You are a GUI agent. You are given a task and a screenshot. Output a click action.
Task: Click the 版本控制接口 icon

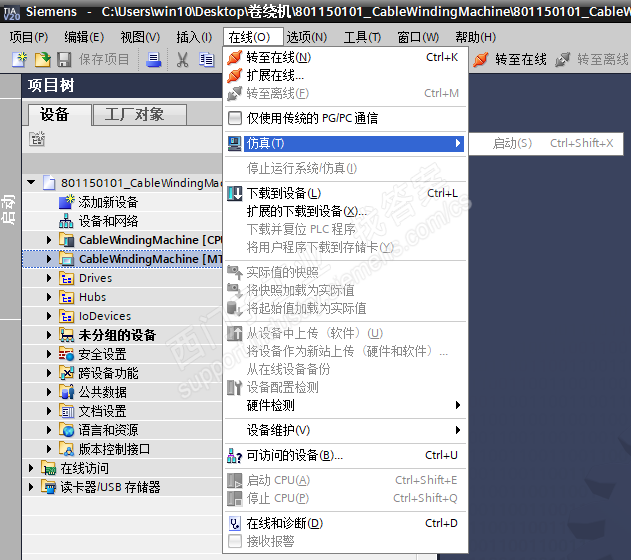point(66,449)
